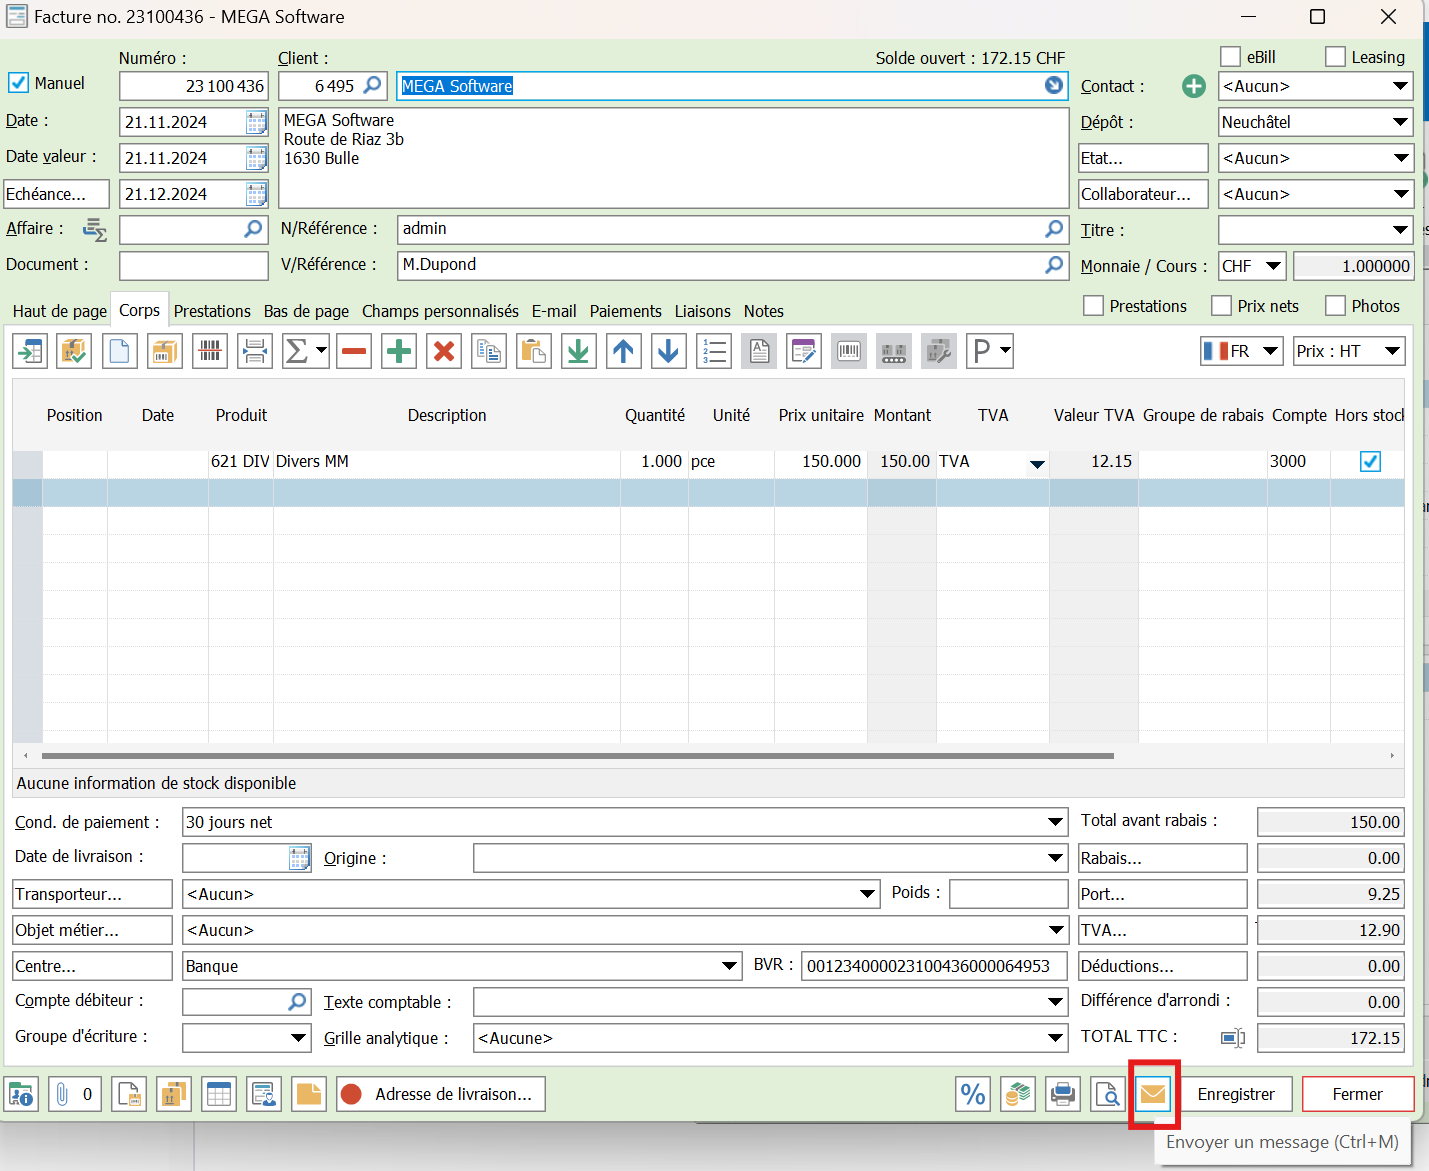The width and height of the screenshot is (1429, 1171).
Task: Click the numbered list renumber positions icon
Action: pos(714,351)
